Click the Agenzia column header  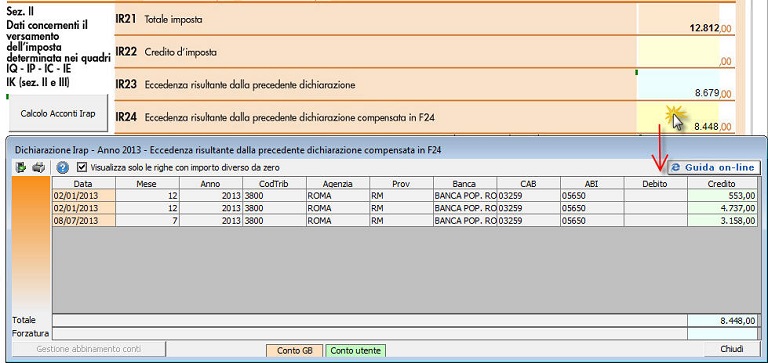pyautogui.click(x=338, y=184)
